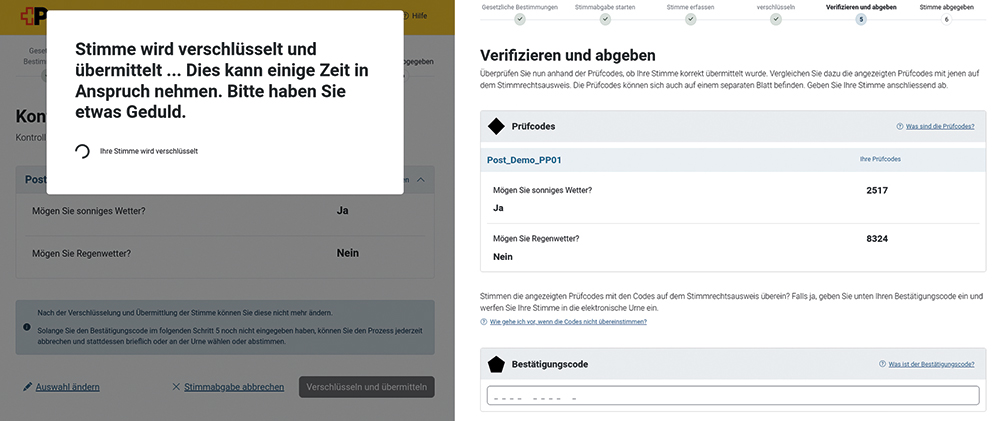Click the Swiss Post logo
The width and height of the screenshot is (1000, 421).
pos(33,15)
